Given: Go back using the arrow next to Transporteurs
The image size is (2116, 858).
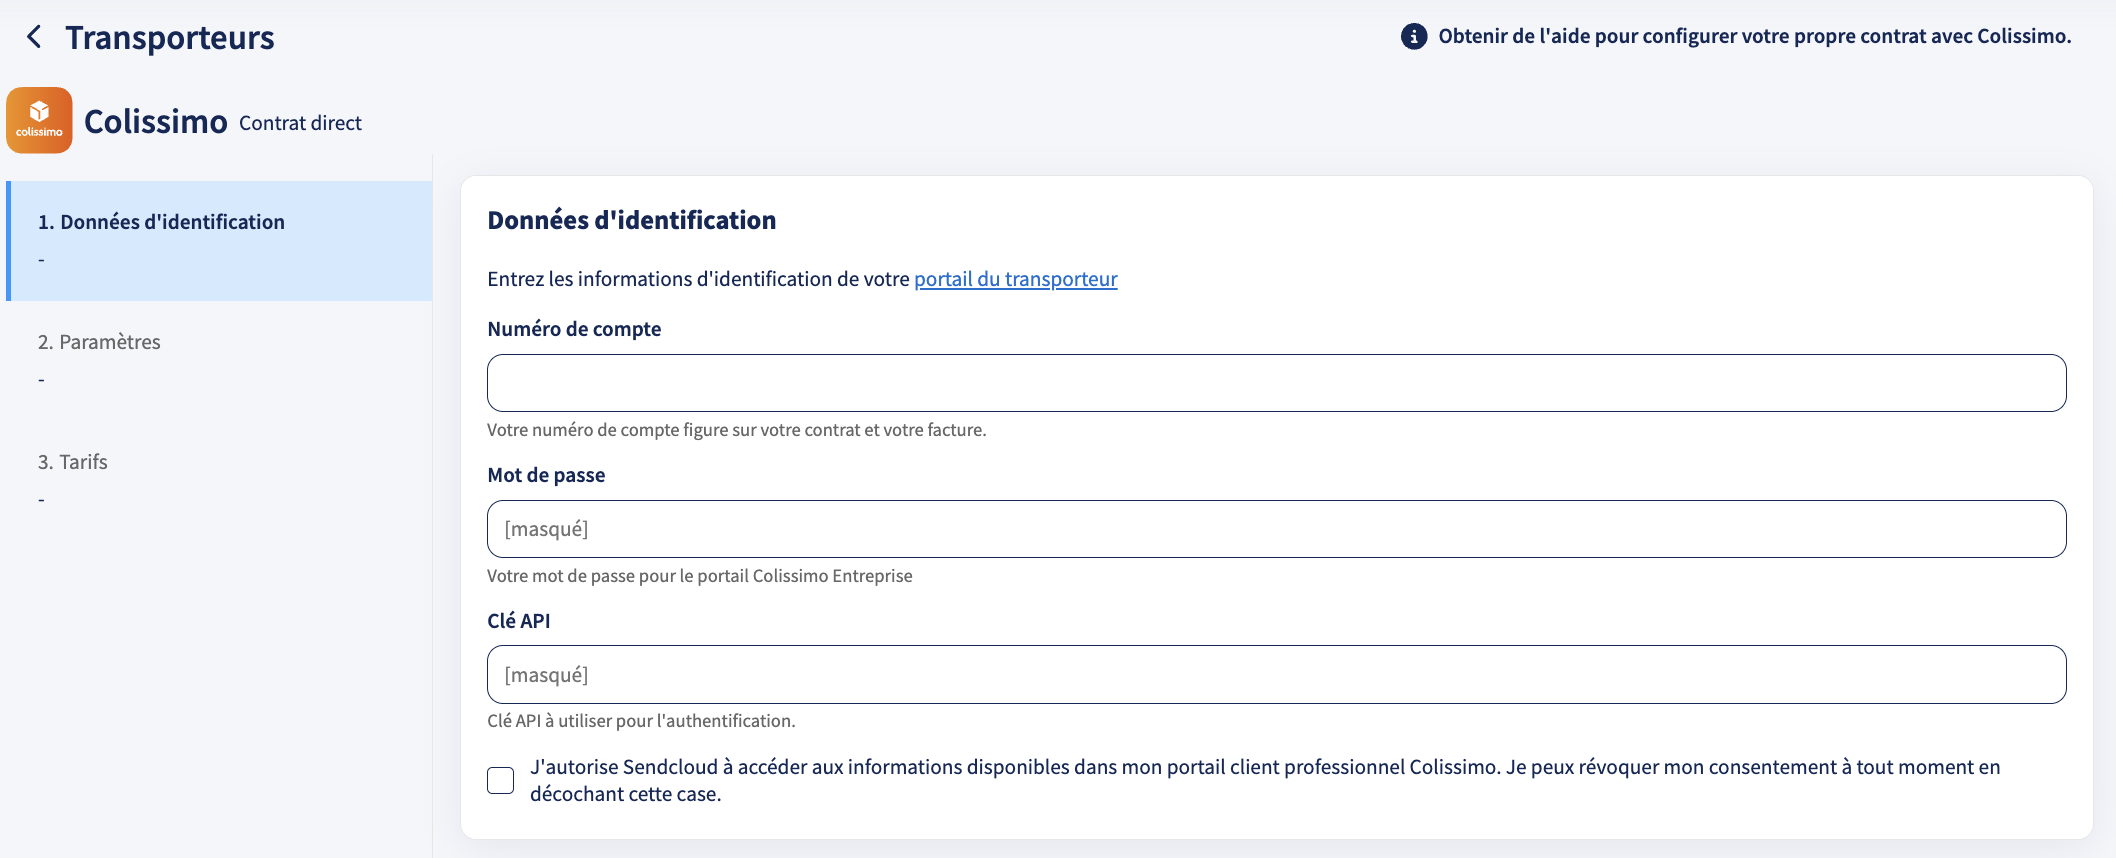Looking at the screenshot, I should pyautogui.click(x=35, y=37).
